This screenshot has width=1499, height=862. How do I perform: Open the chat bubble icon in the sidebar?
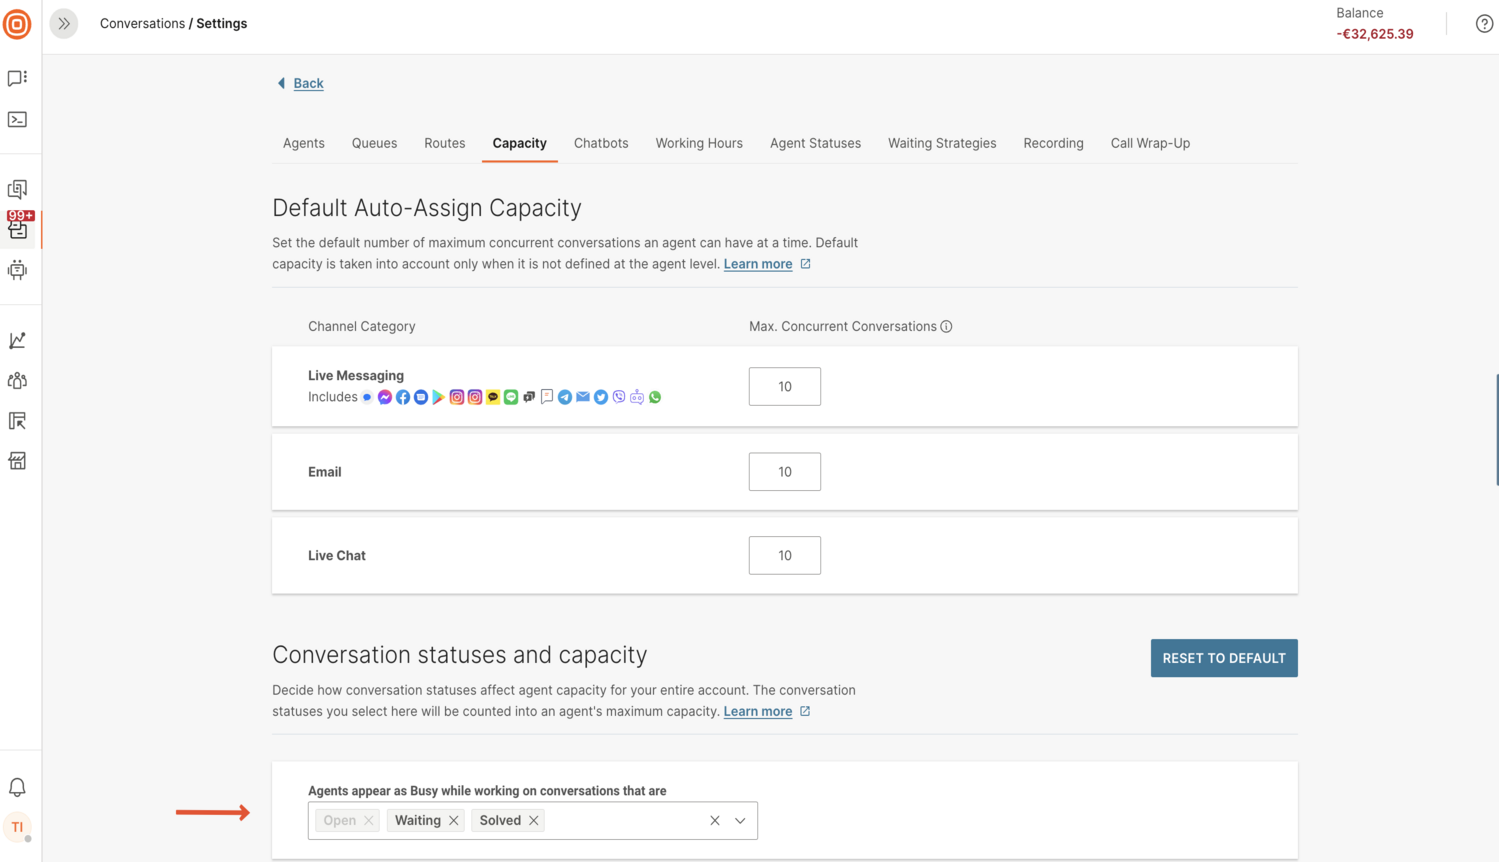(17, 78)
